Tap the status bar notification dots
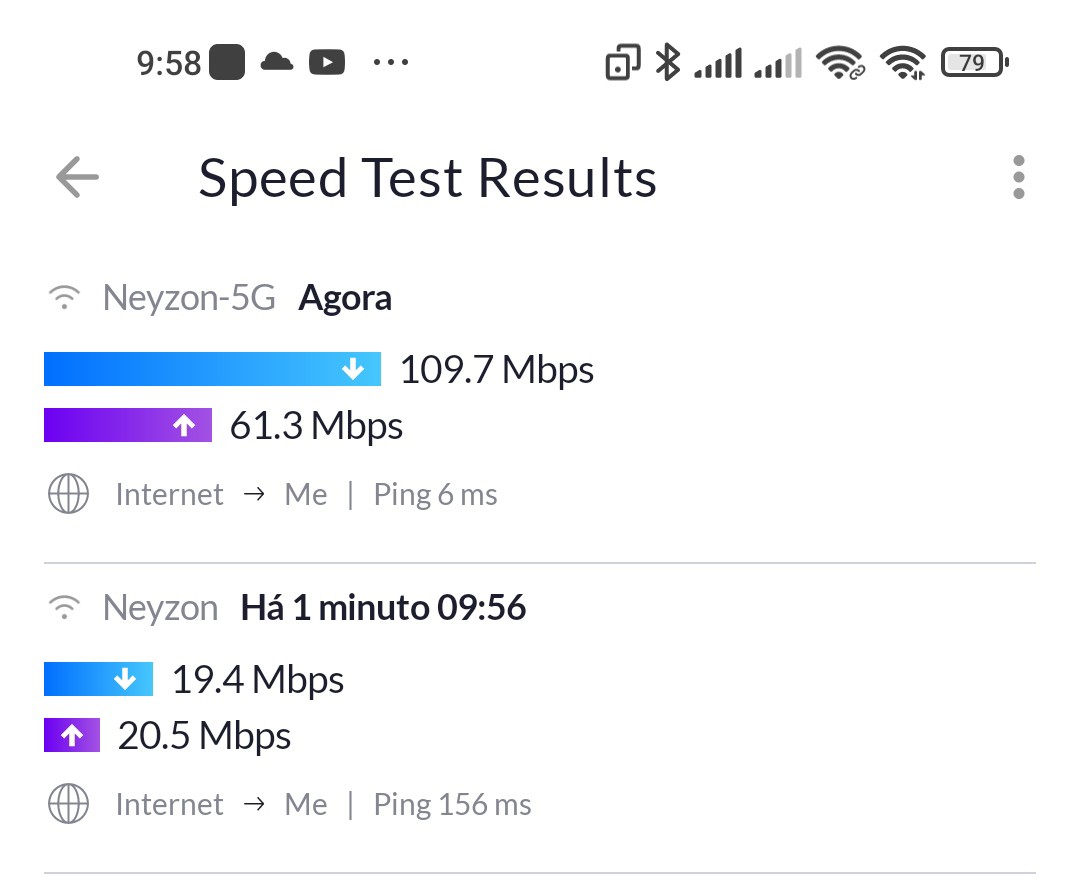 (390, 63)
